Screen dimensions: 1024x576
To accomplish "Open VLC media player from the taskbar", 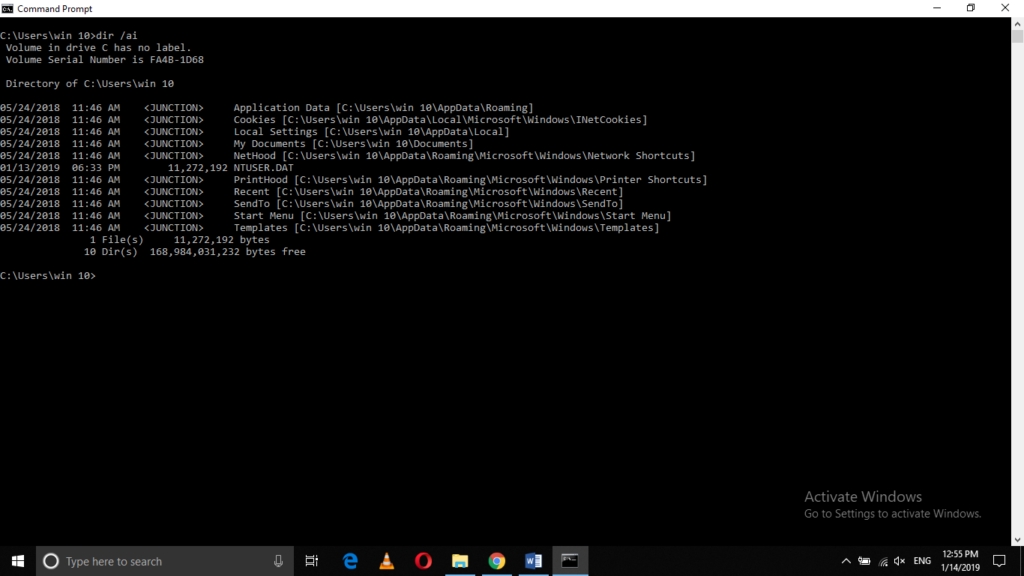I will [387, 561].
